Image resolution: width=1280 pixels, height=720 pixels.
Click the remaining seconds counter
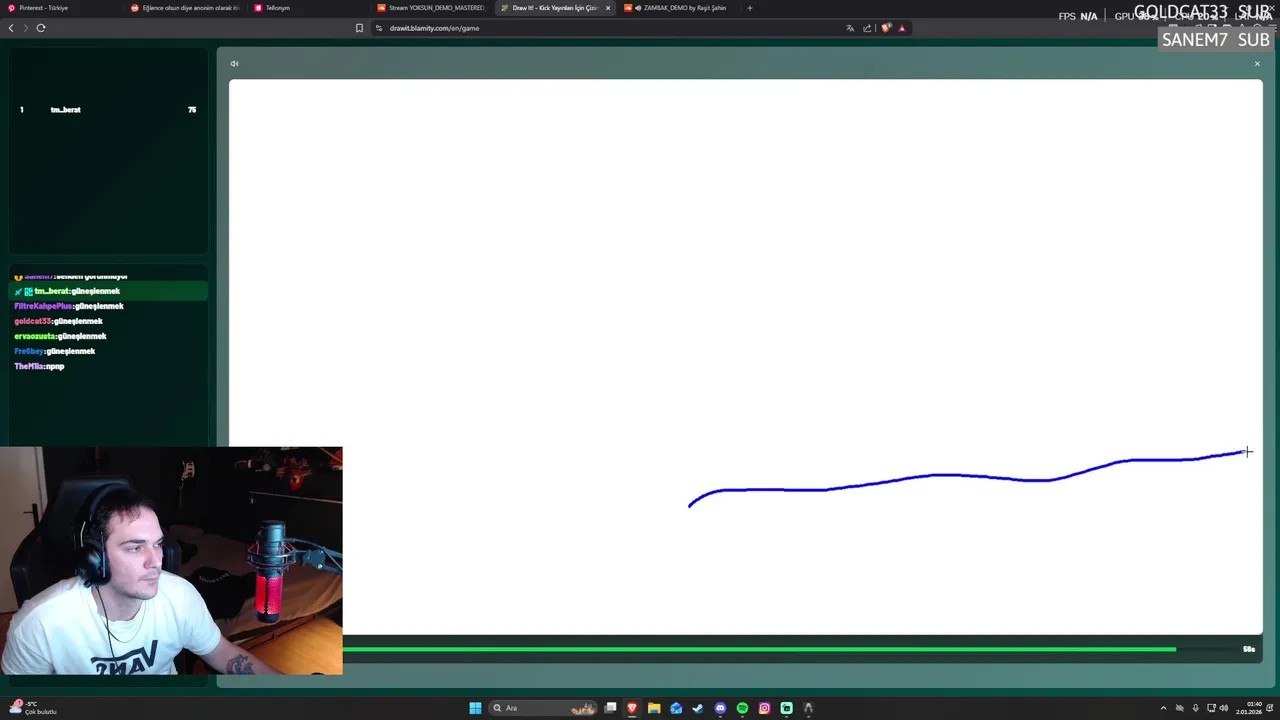[1249, 649]
